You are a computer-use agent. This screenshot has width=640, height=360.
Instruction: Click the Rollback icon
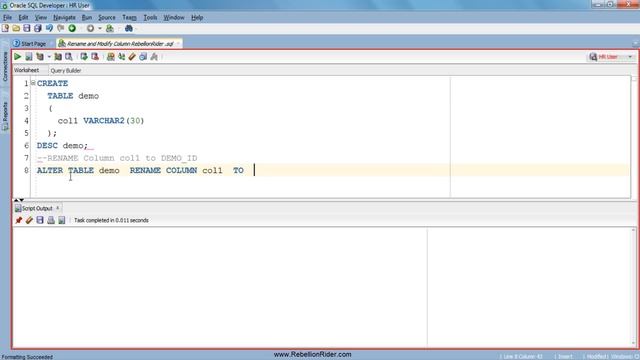(x=95, y=57)
